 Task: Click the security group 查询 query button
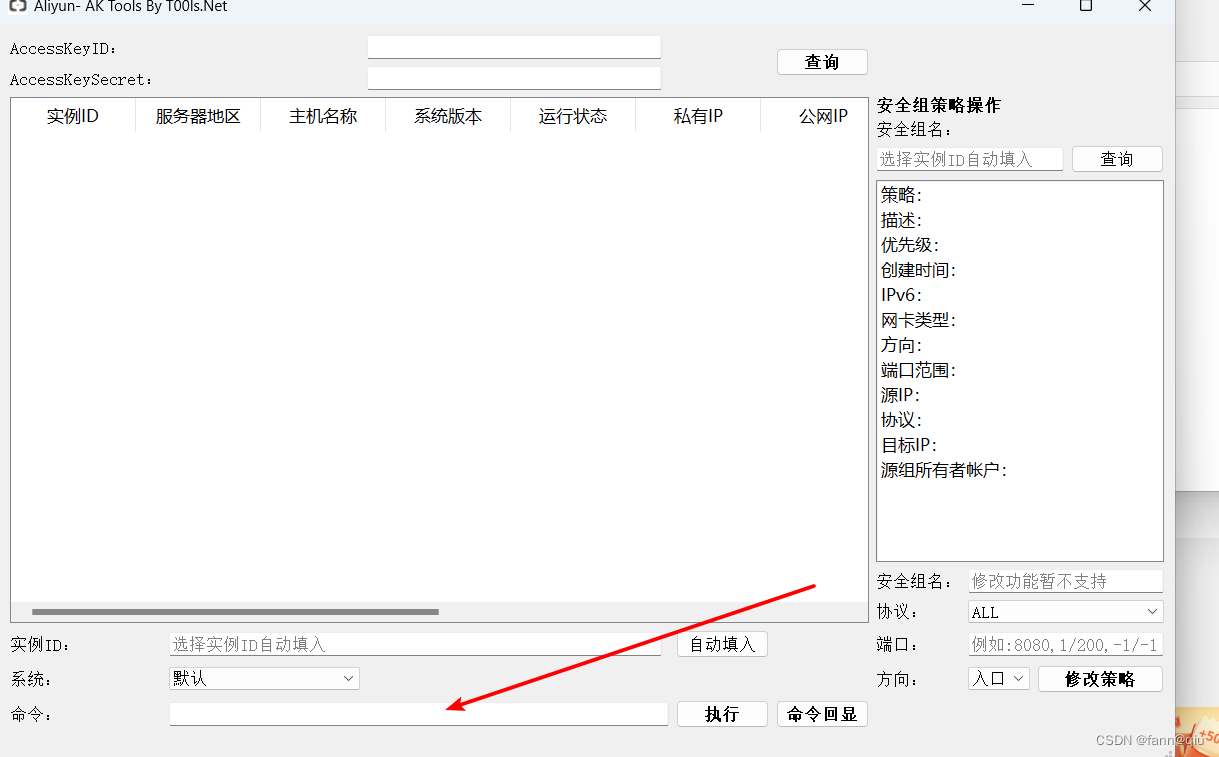pyautogui.click(x=1117, y=158)
